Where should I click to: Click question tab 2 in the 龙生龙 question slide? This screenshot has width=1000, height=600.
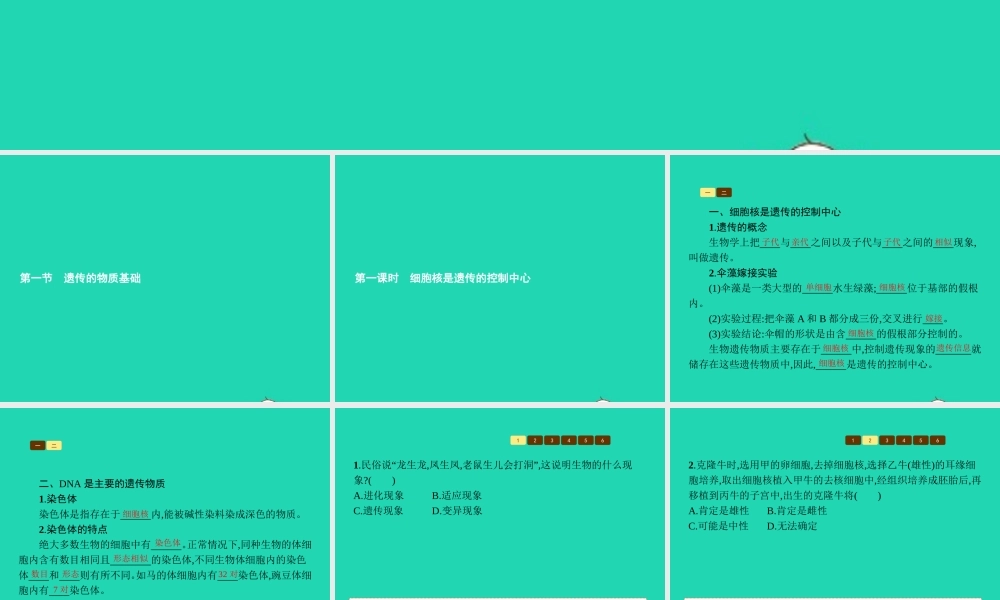click(x=535, y=441)
